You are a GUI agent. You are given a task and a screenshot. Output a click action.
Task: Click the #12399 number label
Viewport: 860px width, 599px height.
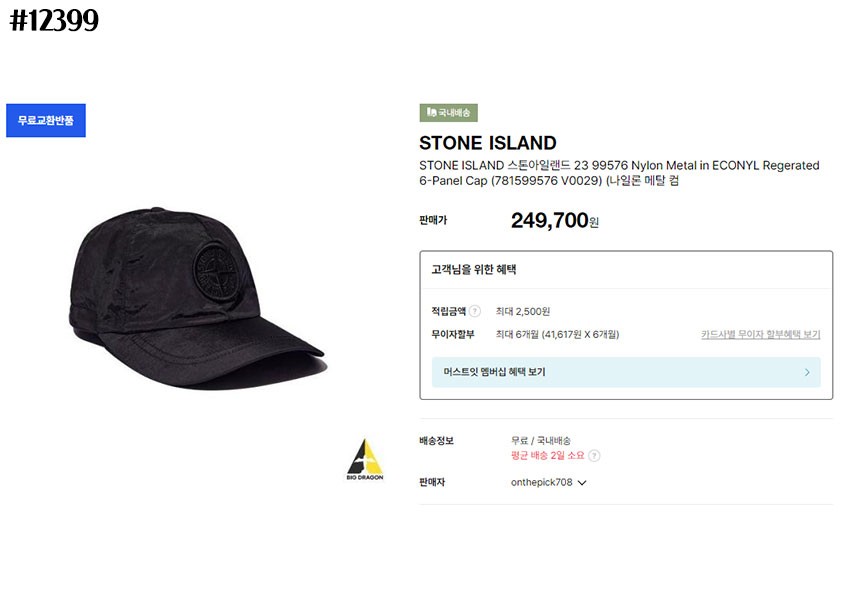54,21
